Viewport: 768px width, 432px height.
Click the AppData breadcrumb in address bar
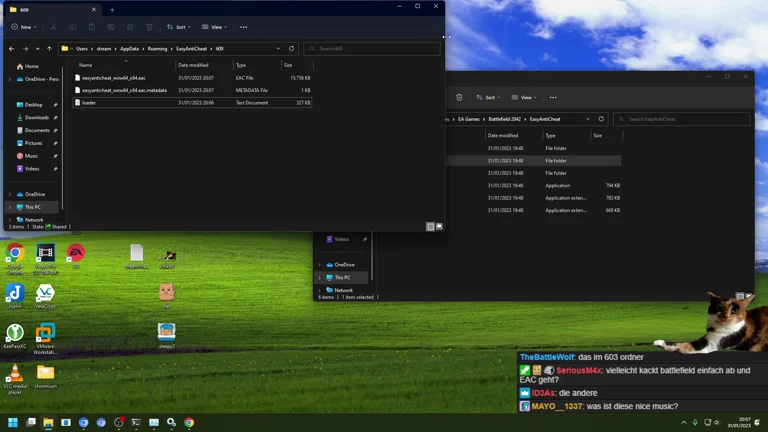[130, 48]
